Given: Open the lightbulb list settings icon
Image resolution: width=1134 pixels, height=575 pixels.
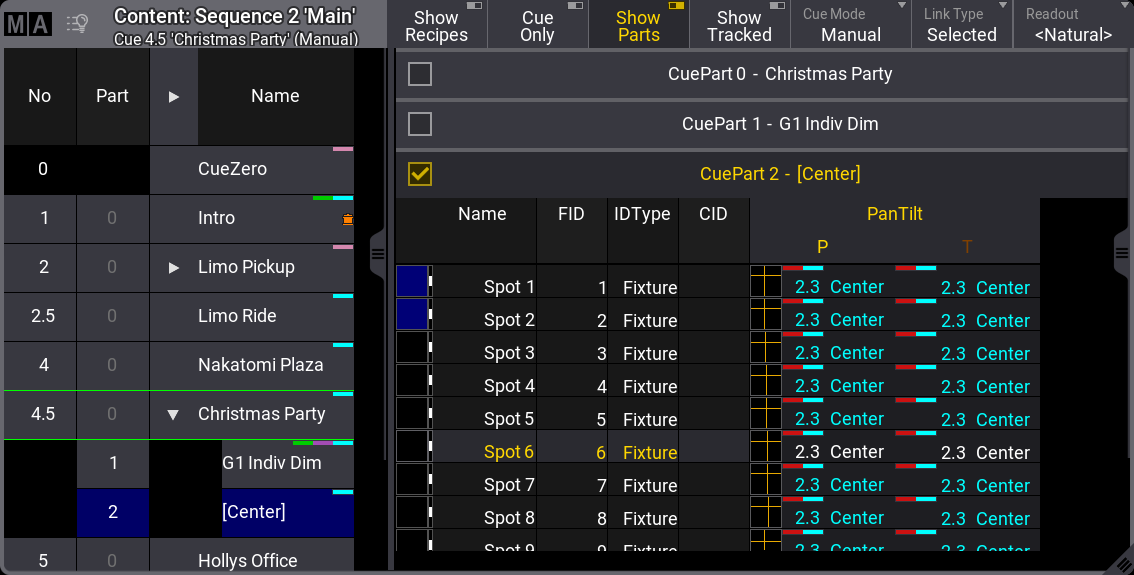Looking at the screenshot, I should pos(77,24).
